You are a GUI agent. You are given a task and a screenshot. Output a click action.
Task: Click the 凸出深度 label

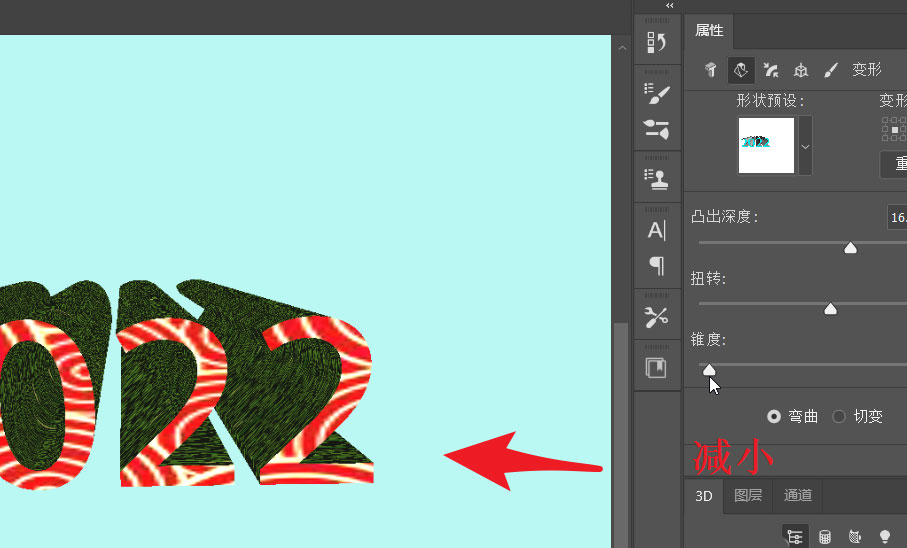(725, 217)
